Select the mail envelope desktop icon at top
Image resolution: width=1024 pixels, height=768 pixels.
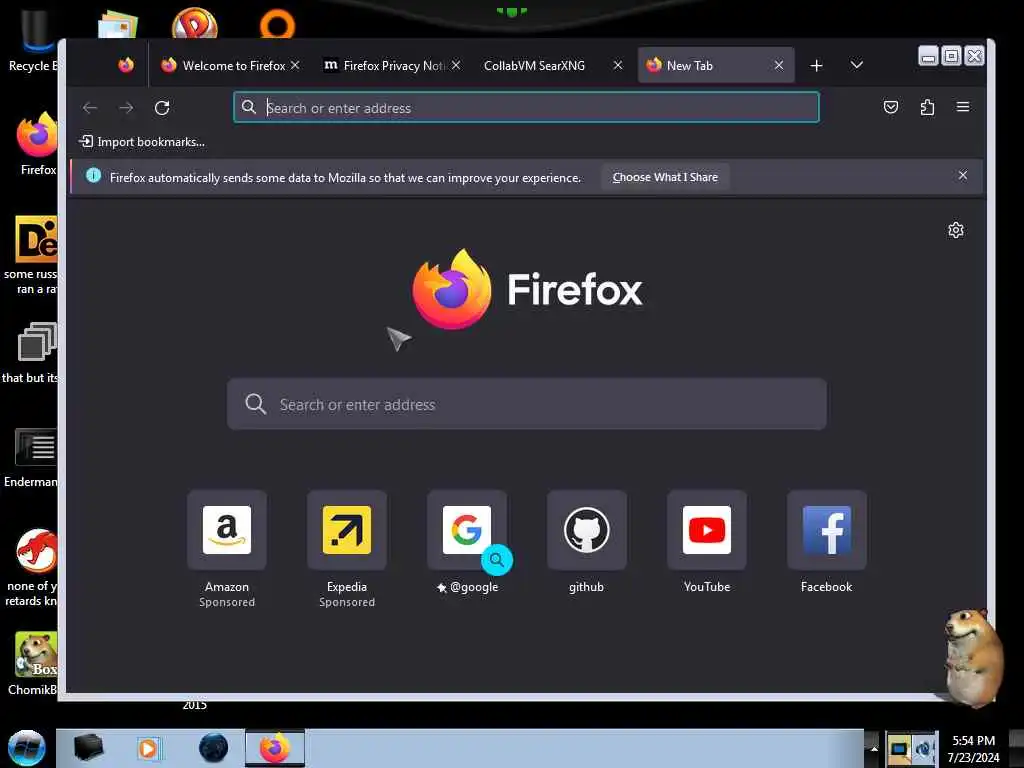click(118, 25)
